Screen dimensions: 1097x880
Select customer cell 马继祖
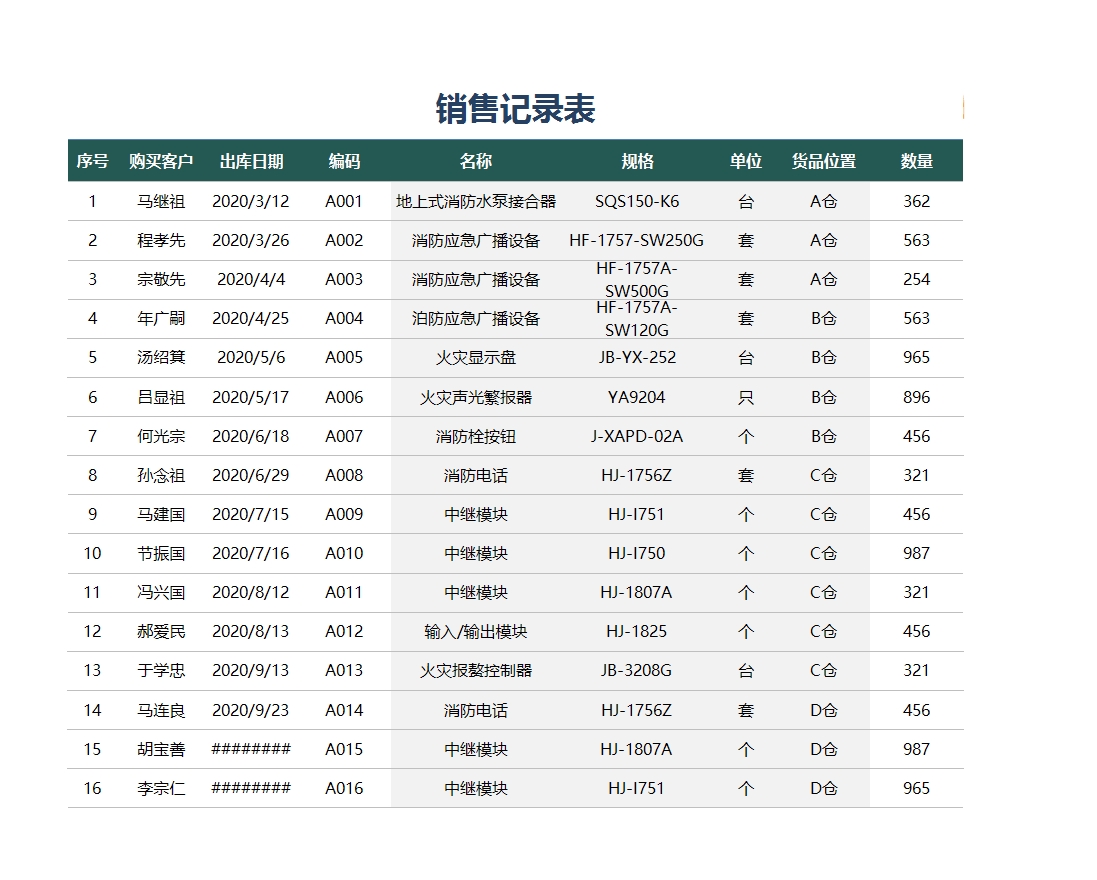coord(161,201)
